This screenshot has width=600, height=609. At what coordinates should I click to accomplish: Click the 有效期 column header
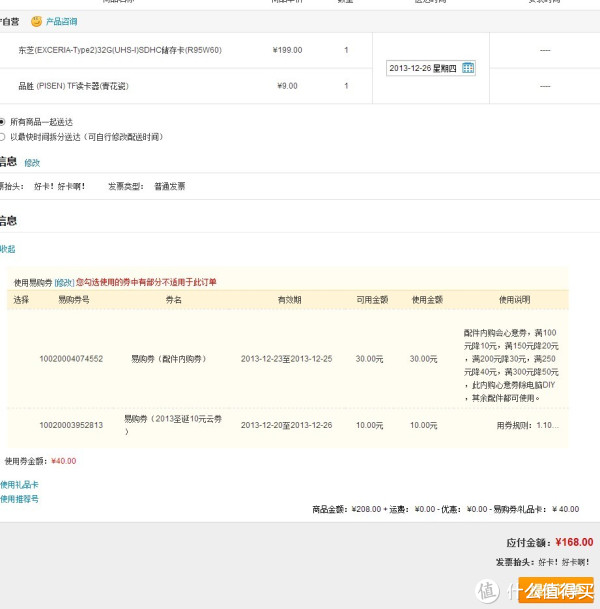[x=289, y=299]
